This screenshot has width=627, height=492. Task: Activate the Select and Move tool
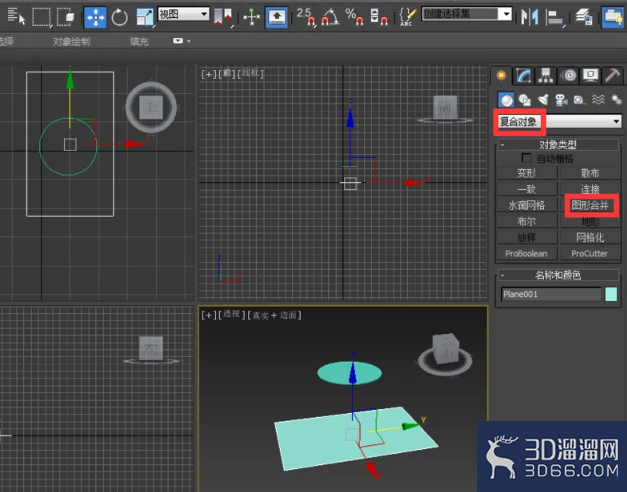95,17
